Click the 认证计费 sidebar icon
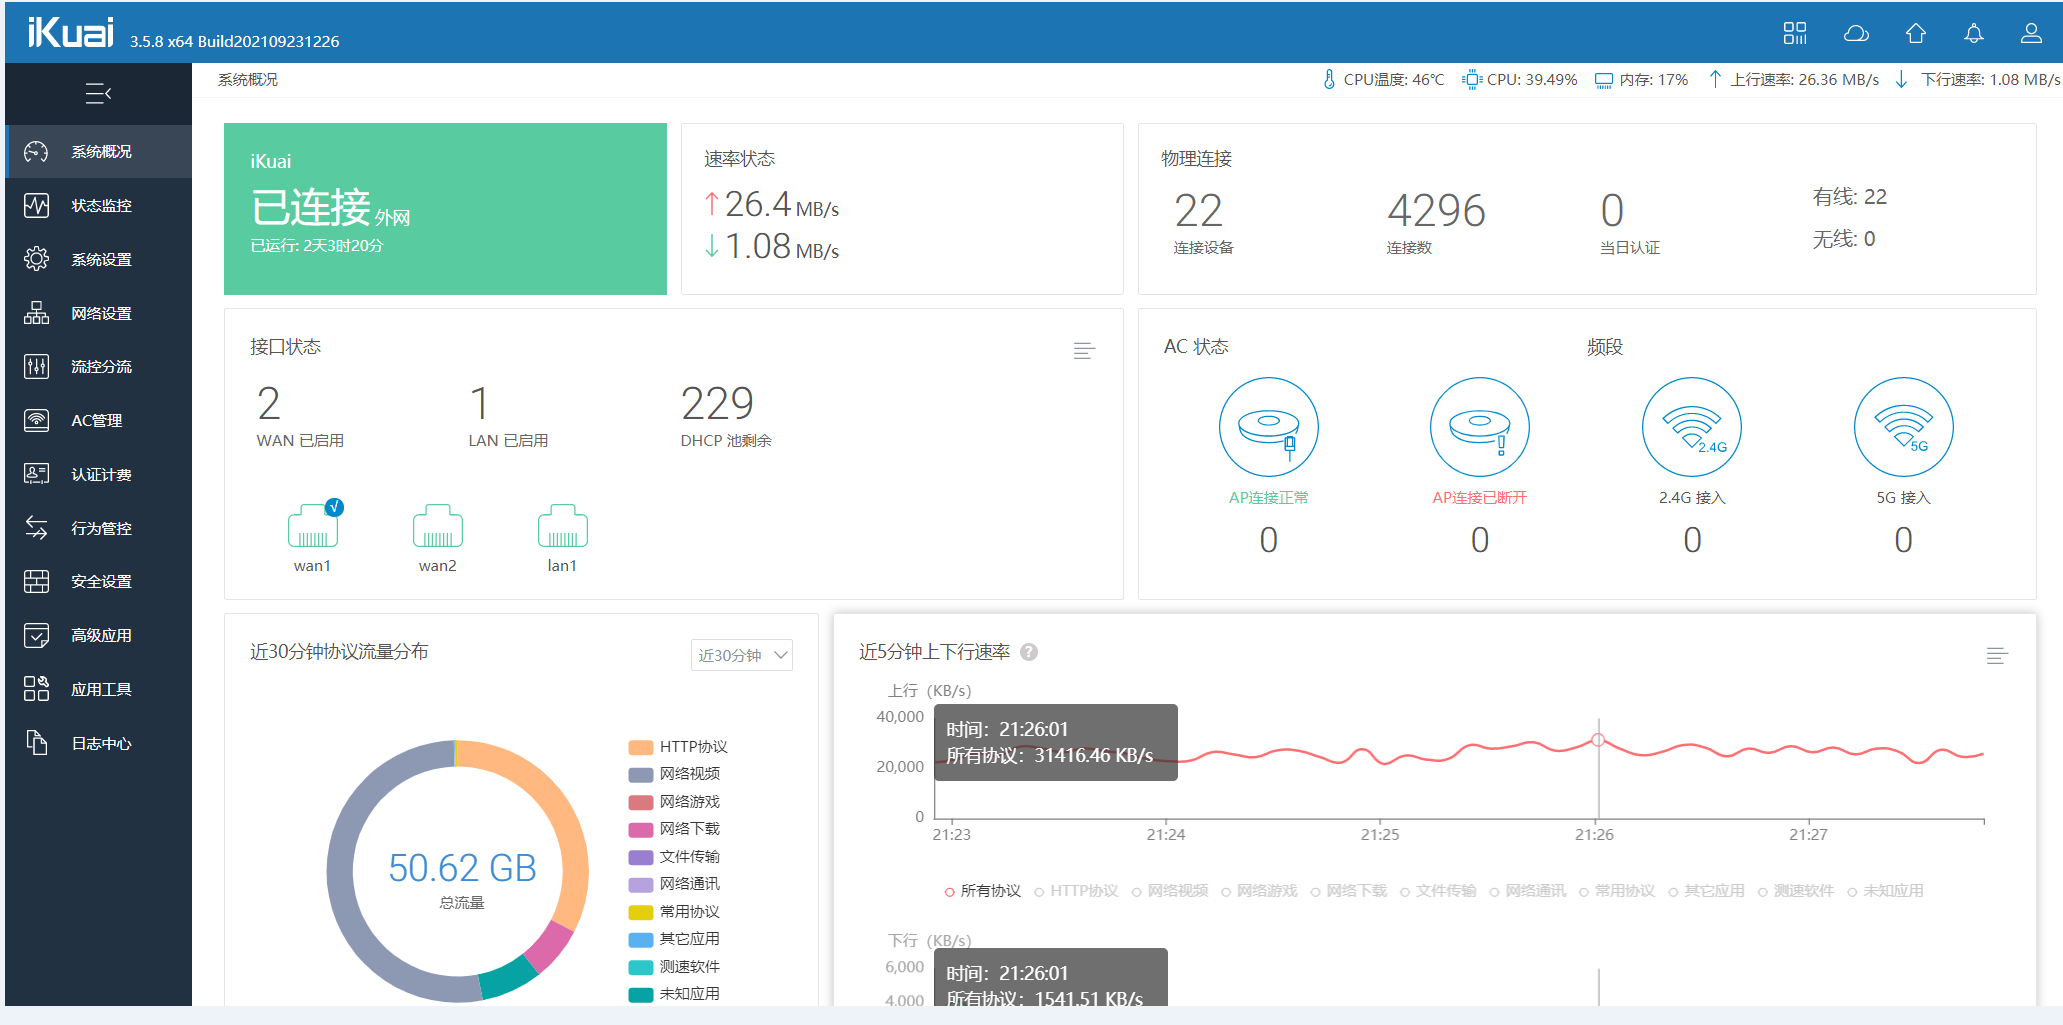 coord(36,474)
